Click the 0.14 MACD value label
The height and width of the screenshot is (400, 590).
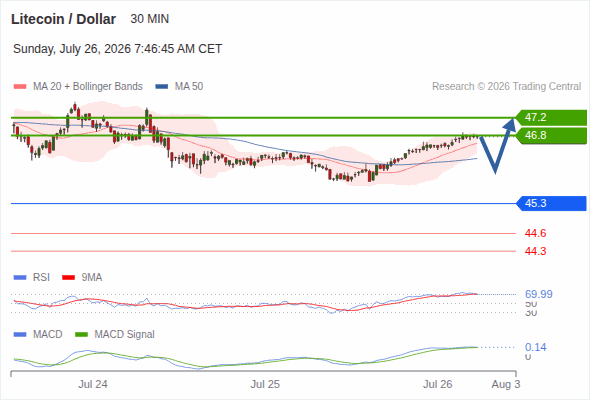536,347
